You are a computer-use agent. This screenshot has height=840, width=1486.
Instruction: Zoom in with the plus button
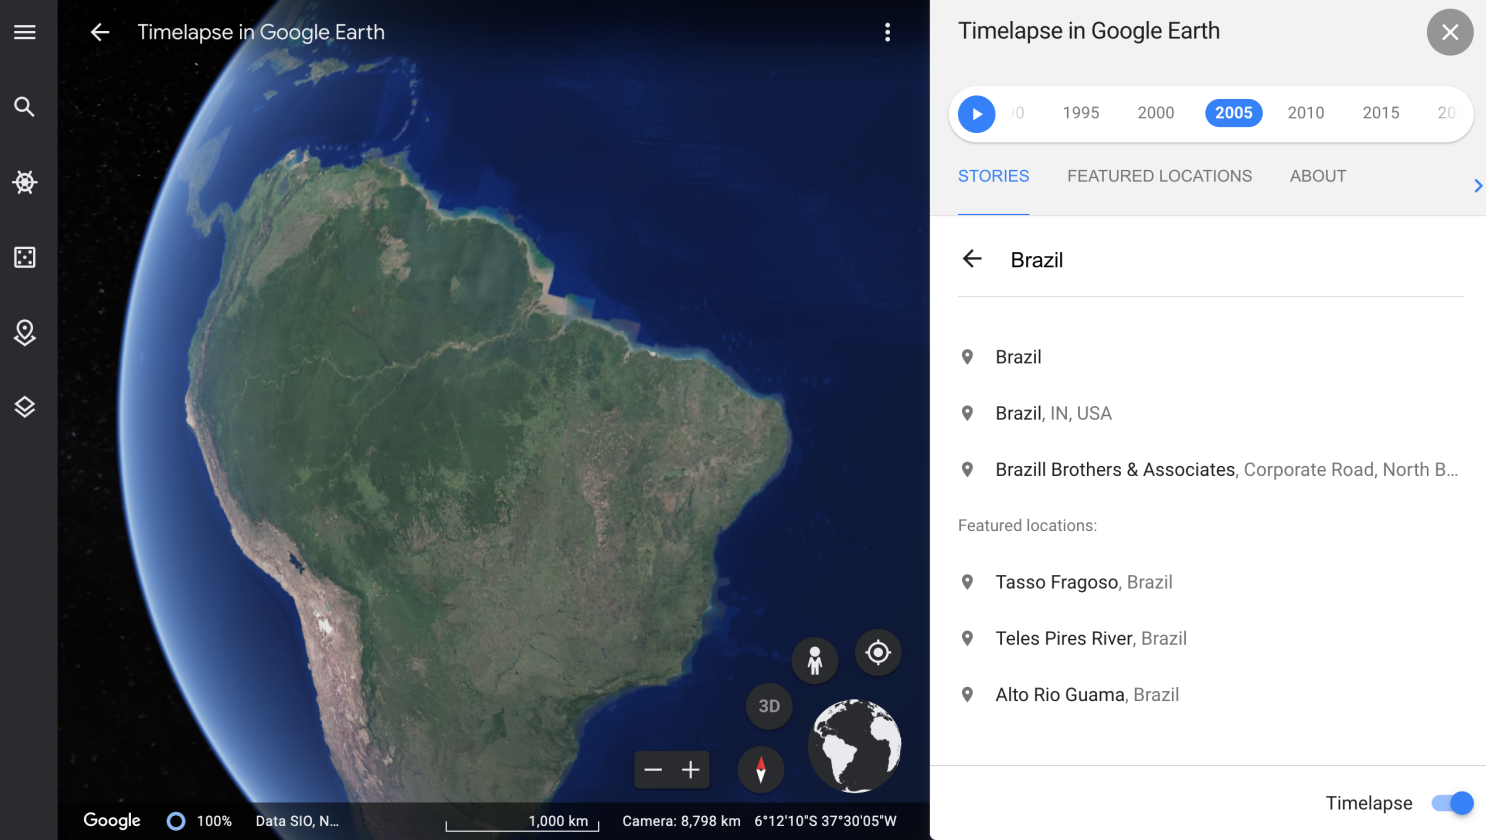coord(691,770)
